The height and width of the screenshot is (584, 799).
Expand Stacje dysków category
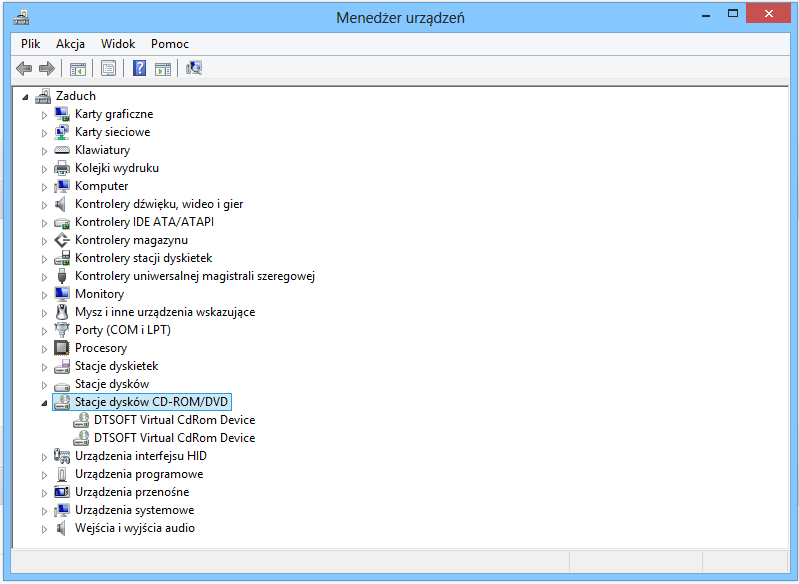pyautogui.click(x=44, y=385)
